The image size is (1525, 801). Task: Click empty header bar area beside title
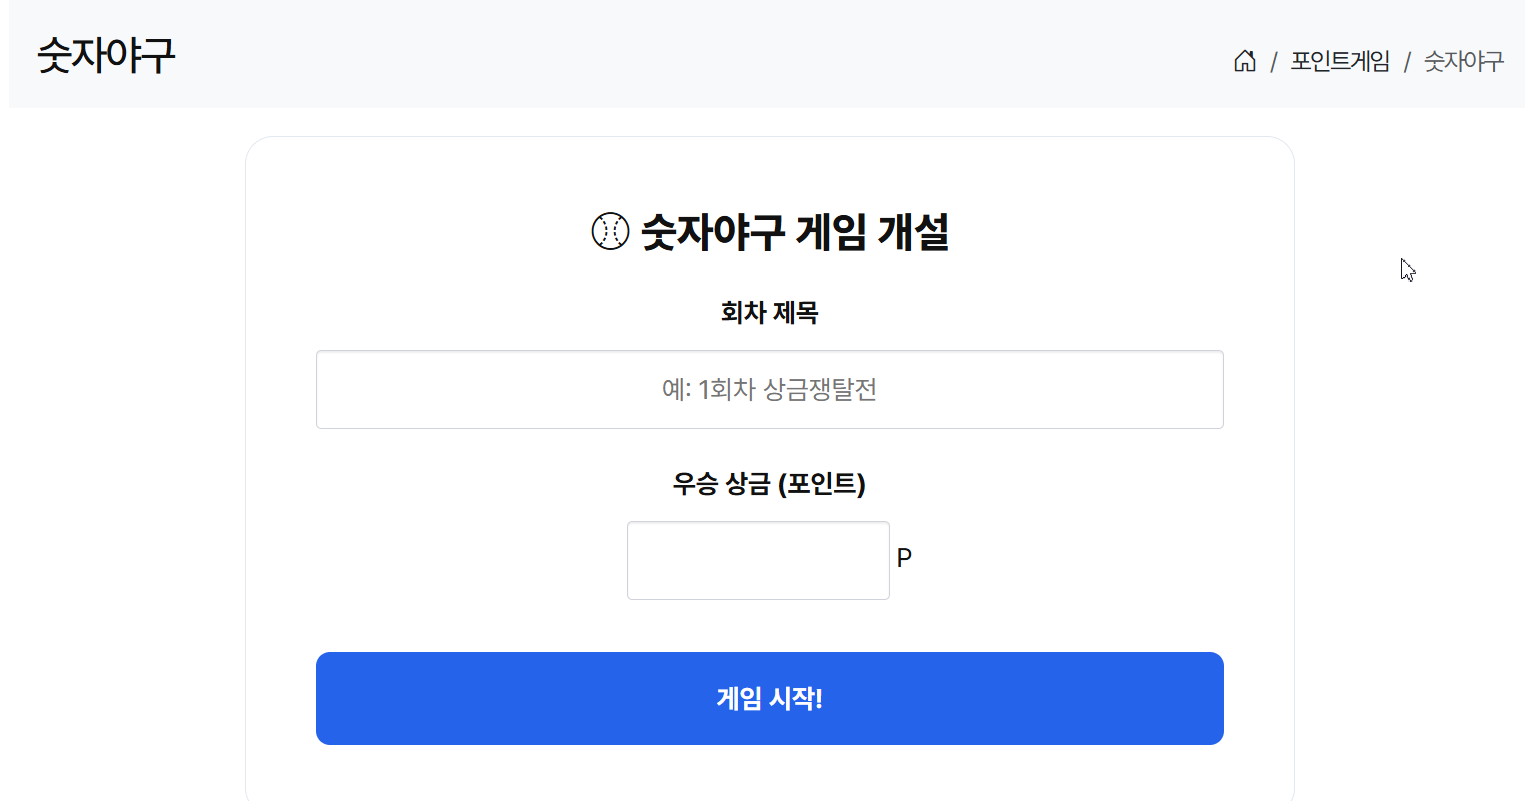[x=700, y=55]
